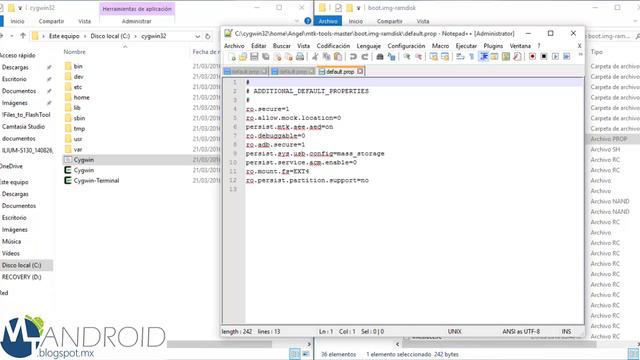Image resolution: width=640 pixels, height=360 pixels.
Task: Close the active default.prop tab
Action: [x=360, y=71]
